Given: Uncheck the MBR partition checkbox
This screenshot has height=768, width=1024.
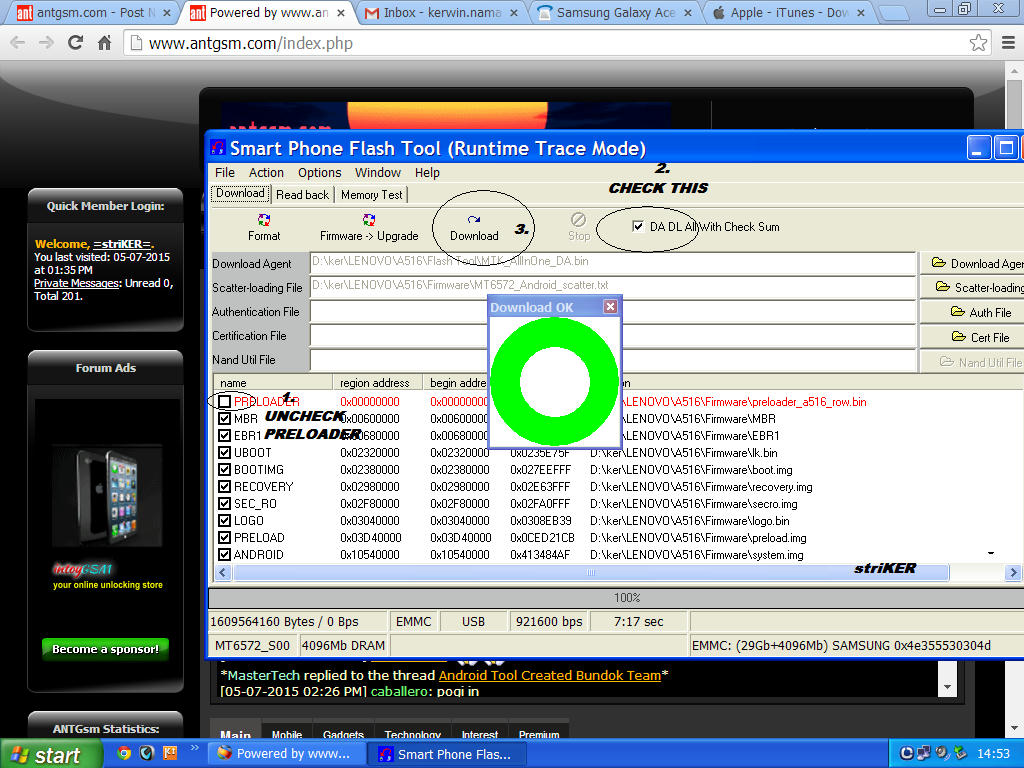Looking at the screenshot, I should coord(225,418).
